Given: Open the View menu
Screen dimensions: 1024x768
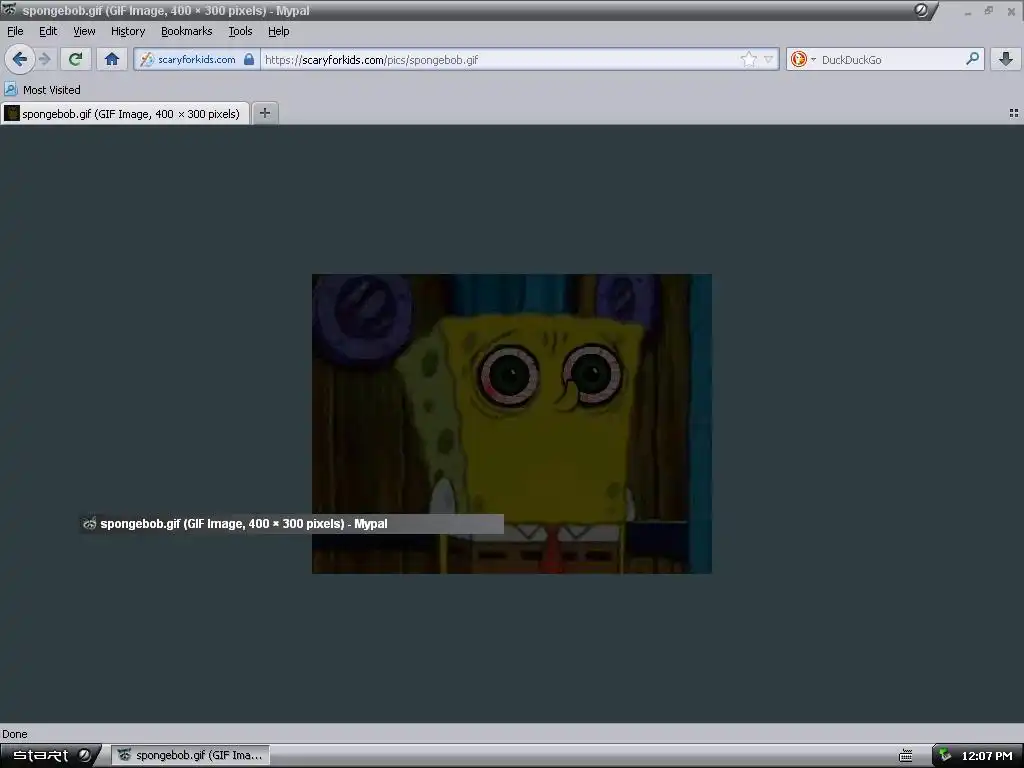Looking at the screenshot, I should 84,31.
